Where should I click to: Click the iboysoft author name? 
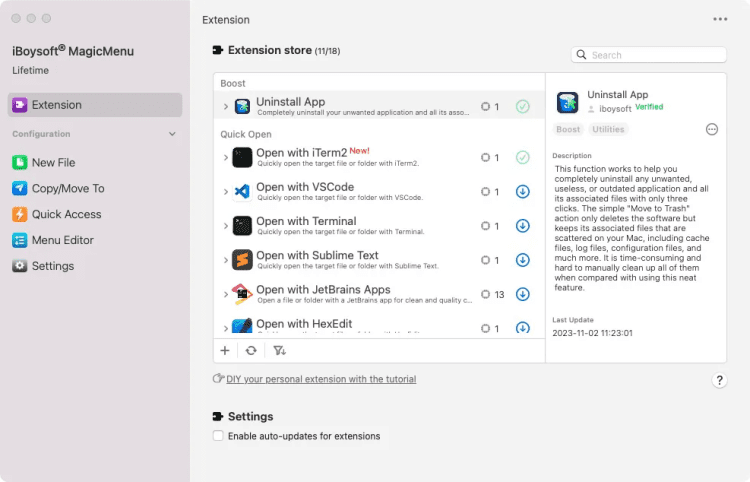615,109
